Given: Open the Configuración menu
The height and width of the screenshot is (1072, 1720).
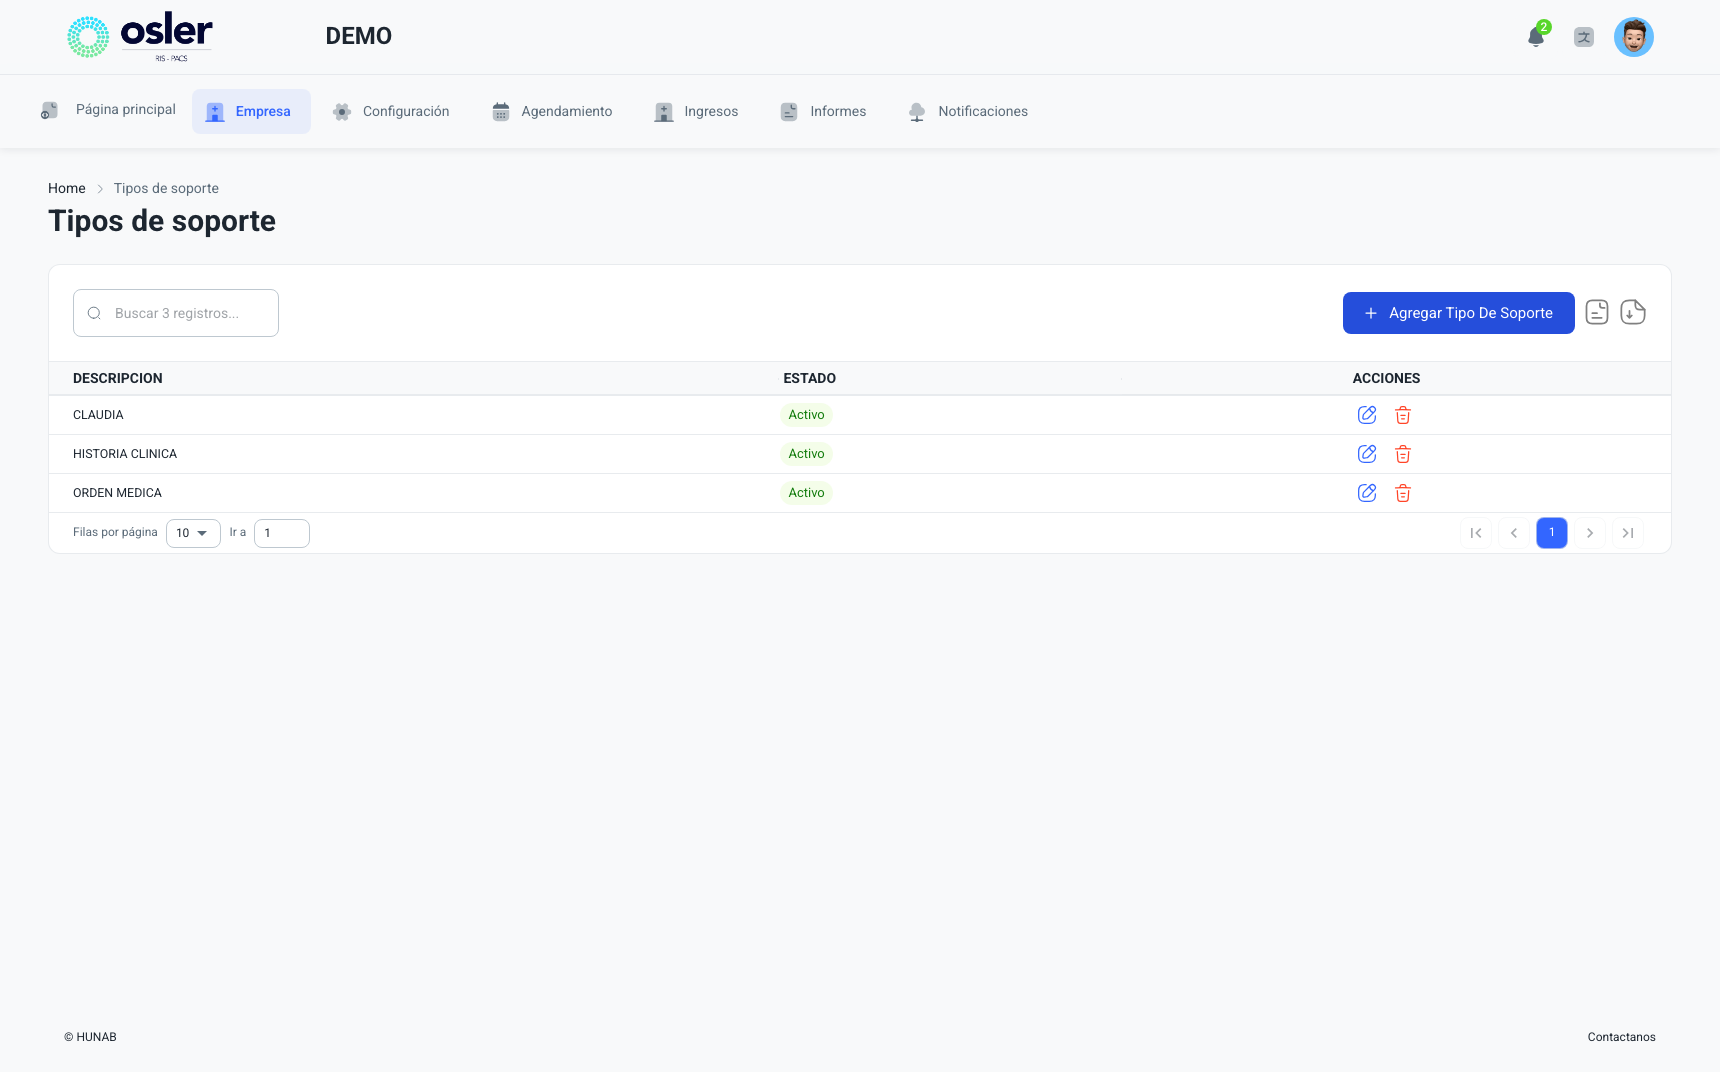Looking at the screenshot, I should coord(391,111).
